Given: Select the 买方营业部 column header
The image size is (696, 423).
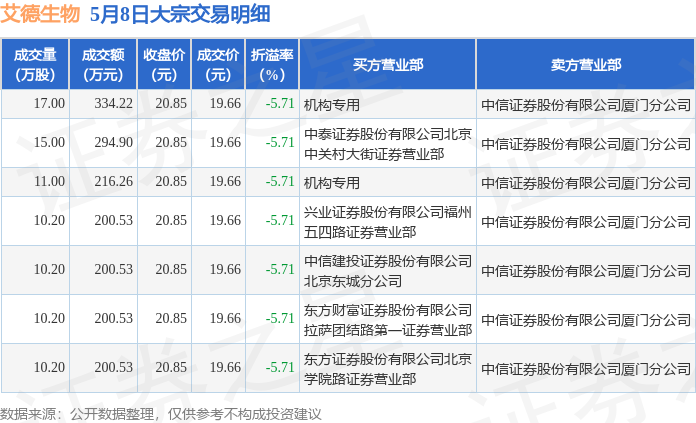Looking at the screenshot, I should click(388, 64).
